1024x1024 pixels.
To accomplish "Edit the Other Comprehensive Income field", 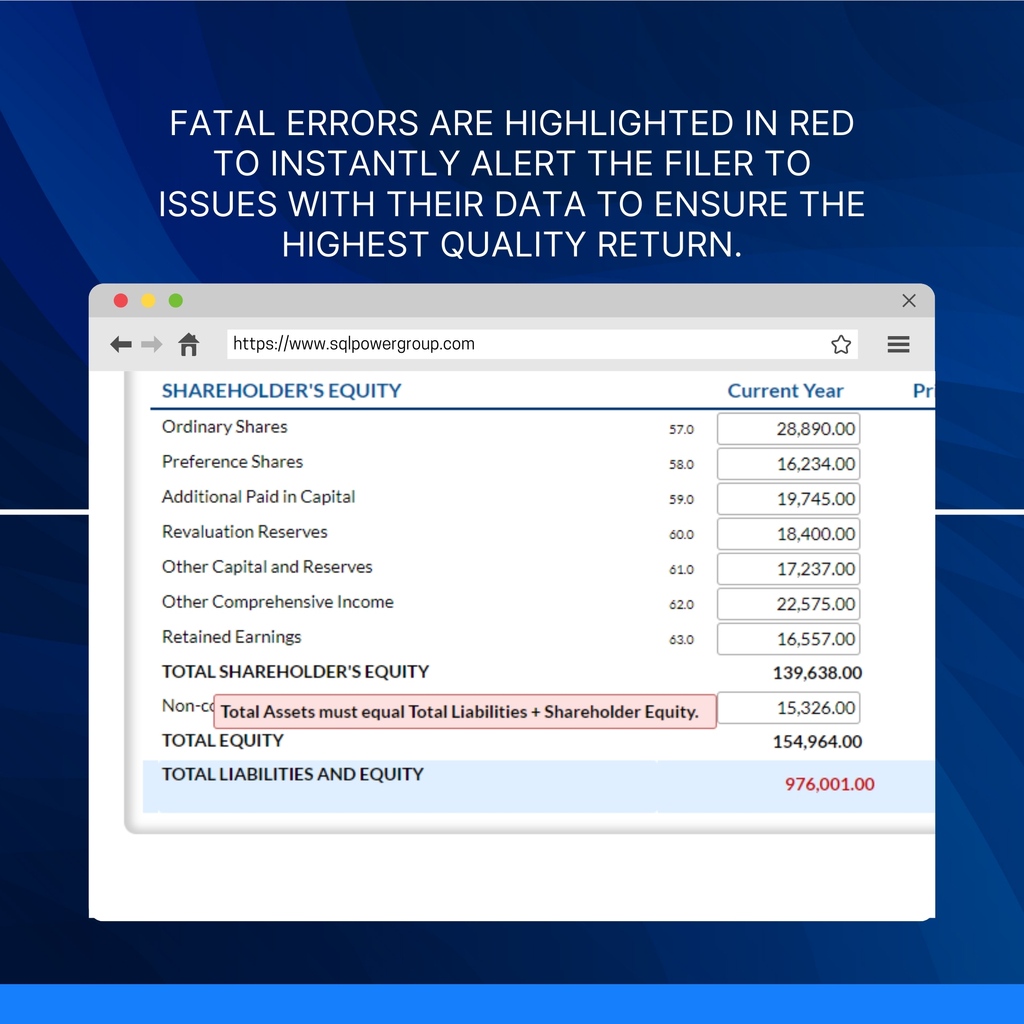I will coord(788,604).
